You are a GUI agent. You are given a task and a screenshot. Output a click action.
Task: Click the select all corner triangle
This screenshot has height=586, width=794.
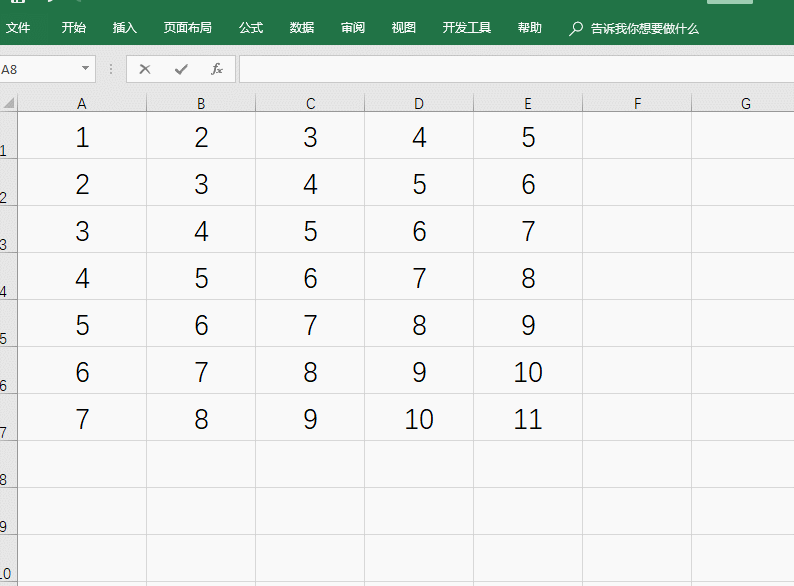point(9,103)
